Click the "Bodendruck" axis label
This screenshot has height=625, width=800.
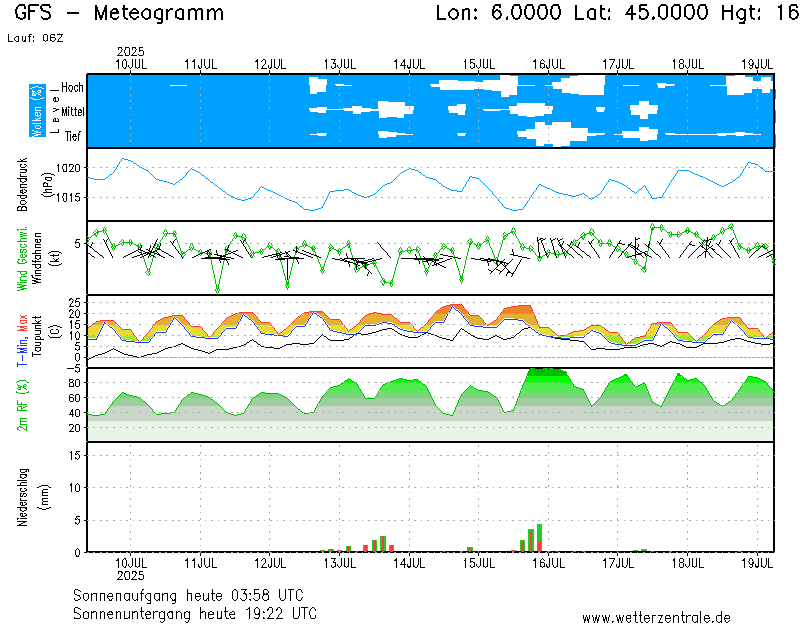(22, 185)
